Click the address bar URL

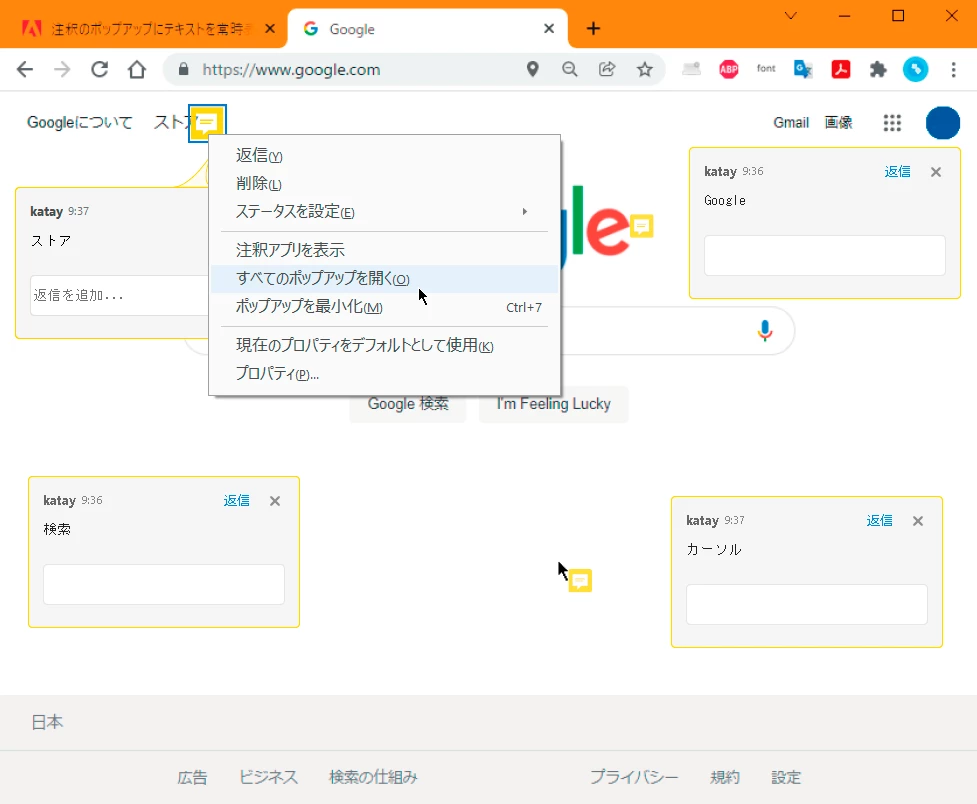click(291, 69)
